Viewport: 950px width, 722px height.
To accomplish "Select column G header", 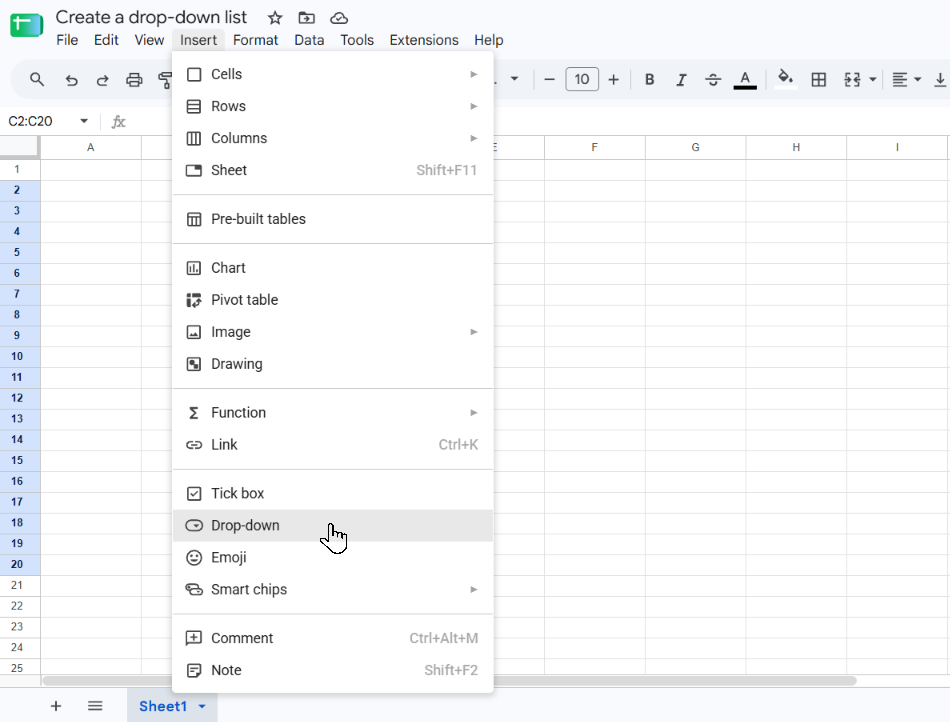I will click(696, 147).
